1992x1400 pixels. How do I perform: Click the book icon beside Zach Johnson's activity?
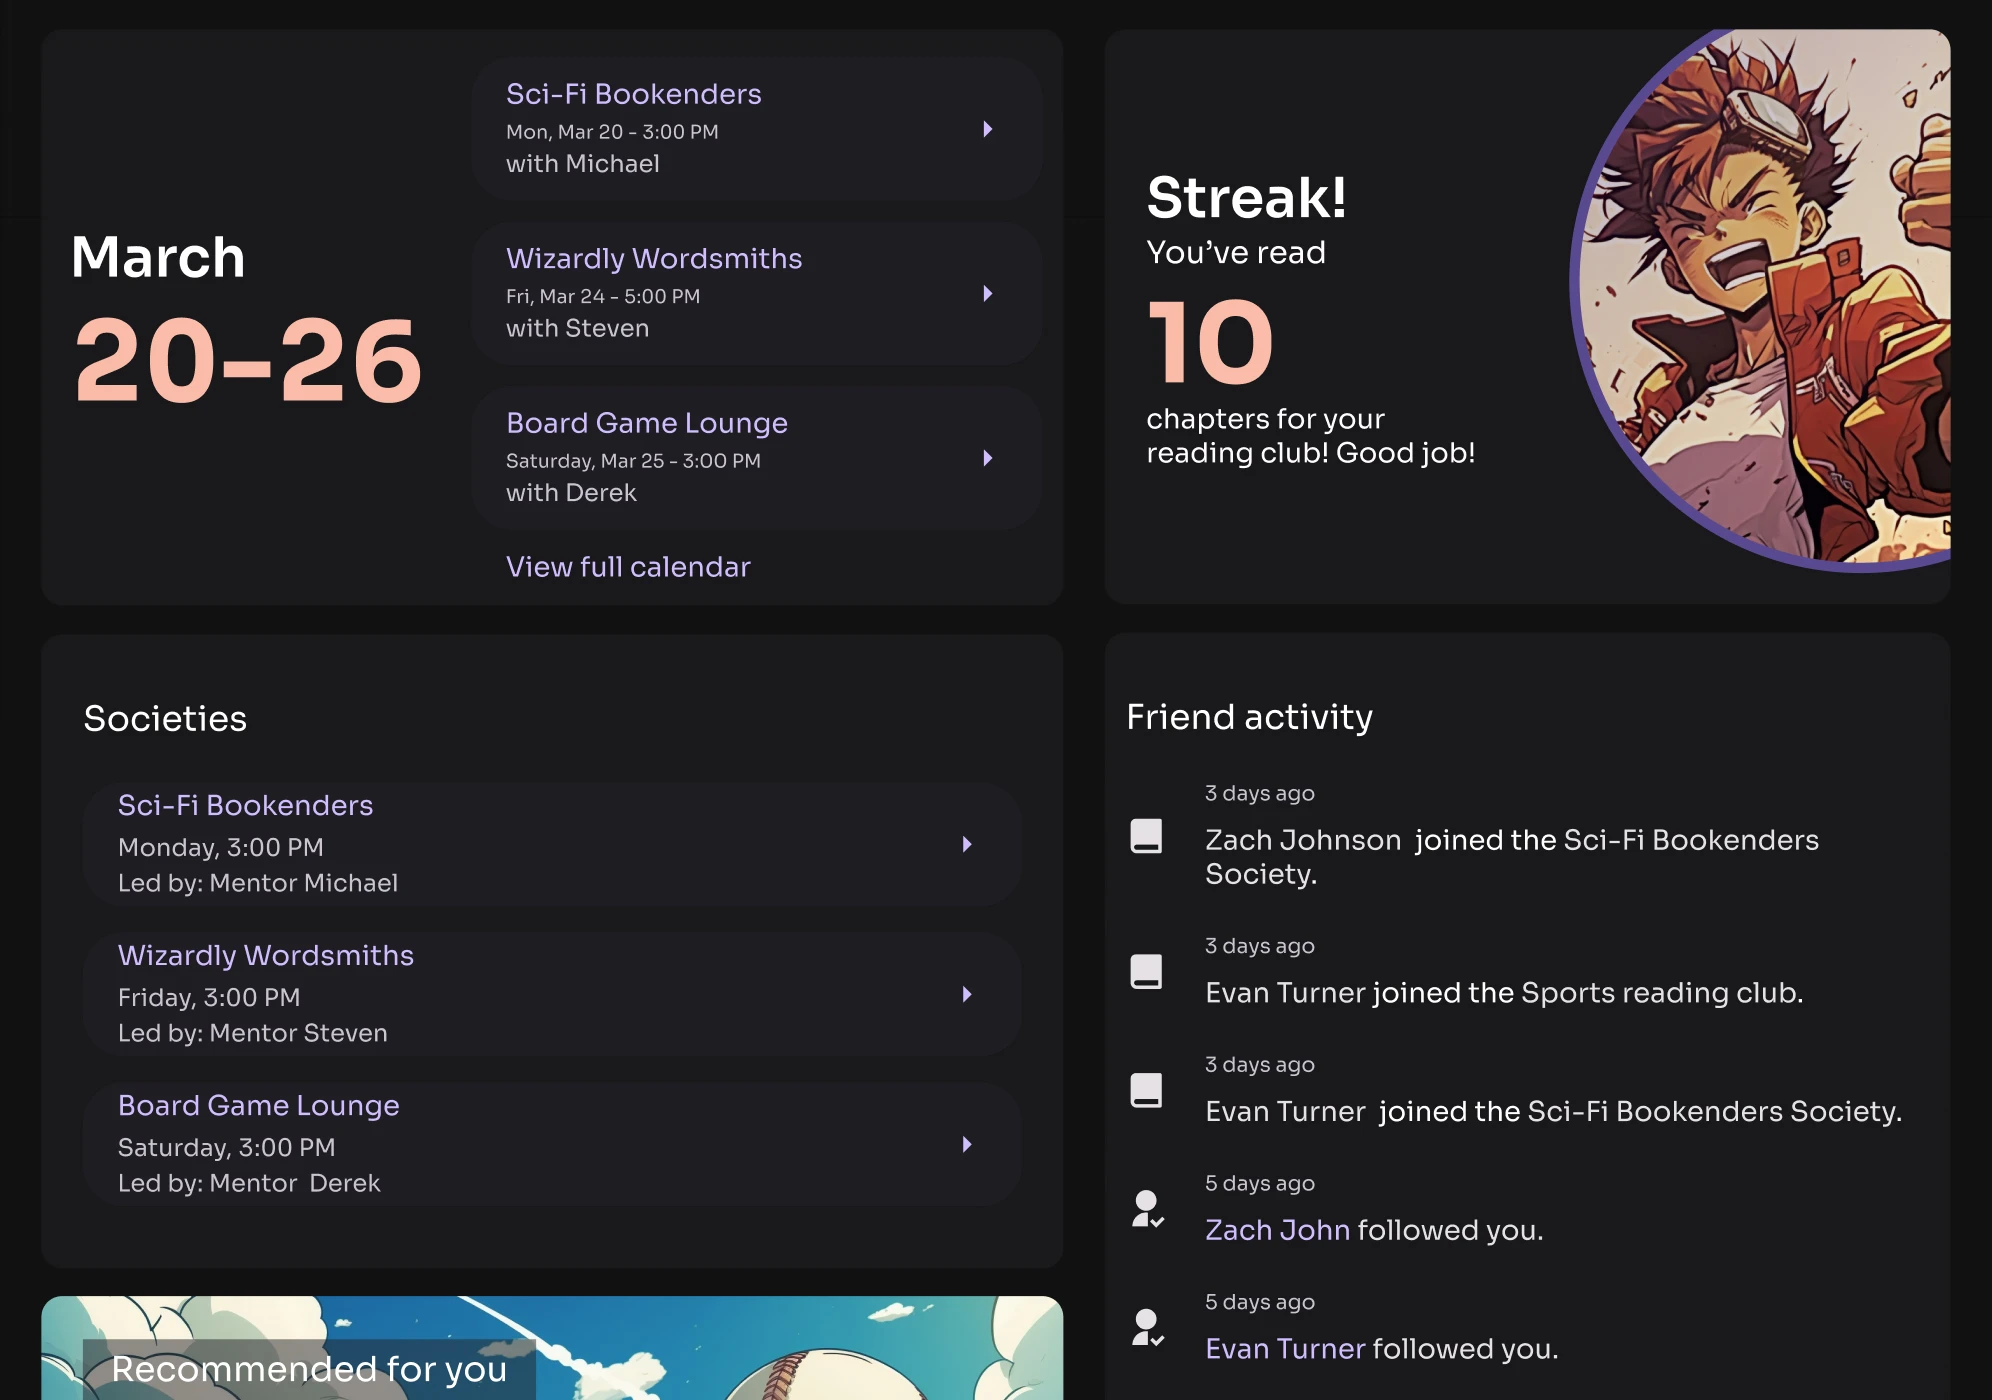[1146, 838]
